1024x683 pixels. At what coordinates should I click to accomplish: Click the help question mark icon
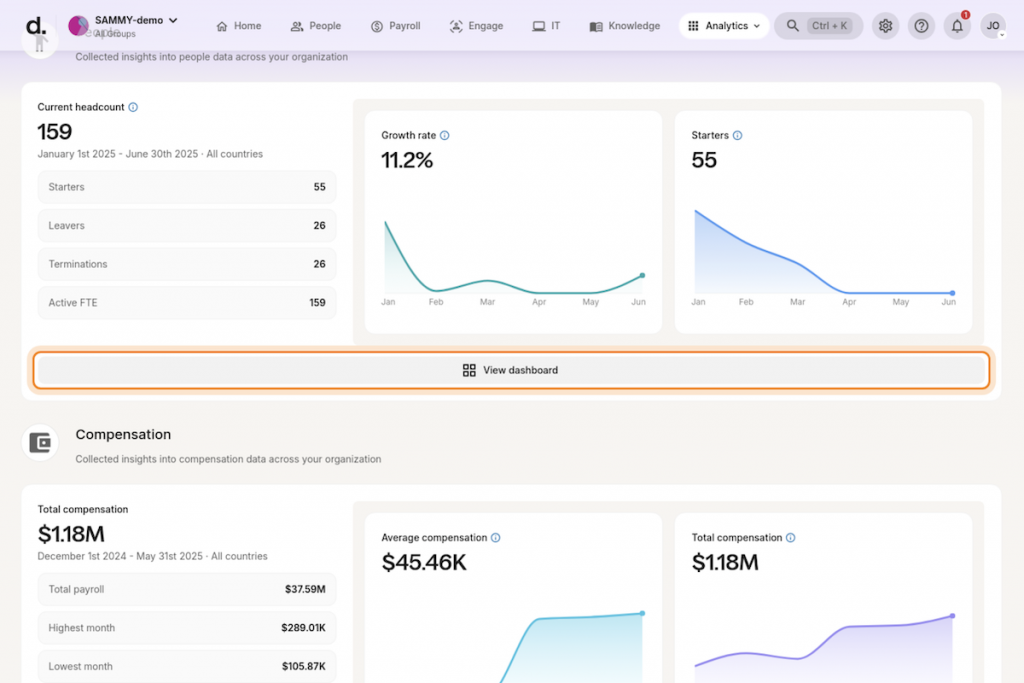(921, 26)
